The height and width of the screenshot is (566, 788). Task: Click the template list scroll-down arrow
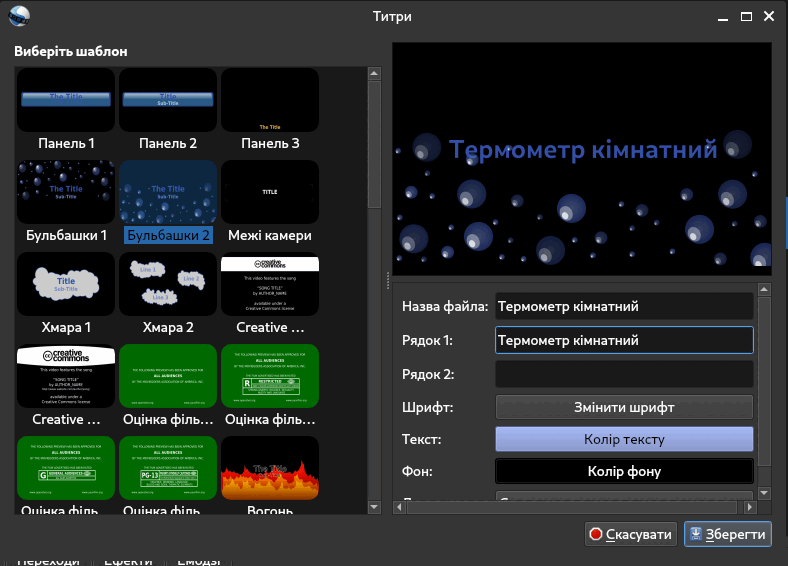tap(374, 507)
